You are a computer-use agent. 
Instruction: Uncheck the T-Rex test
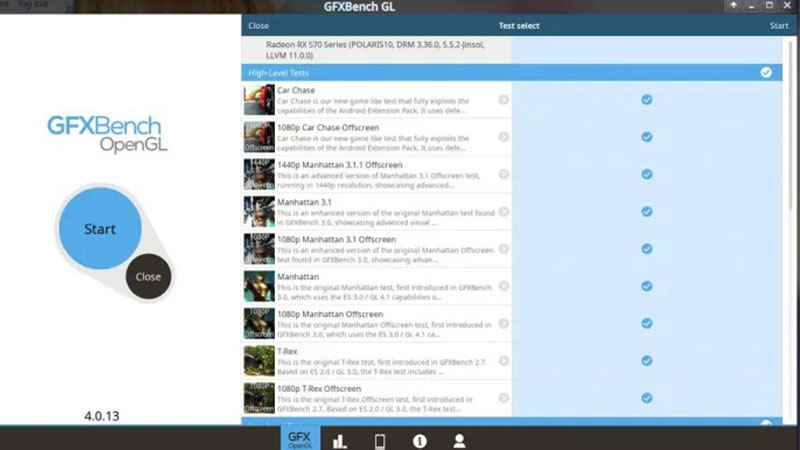pyautogui.click(x=646, y=360)
